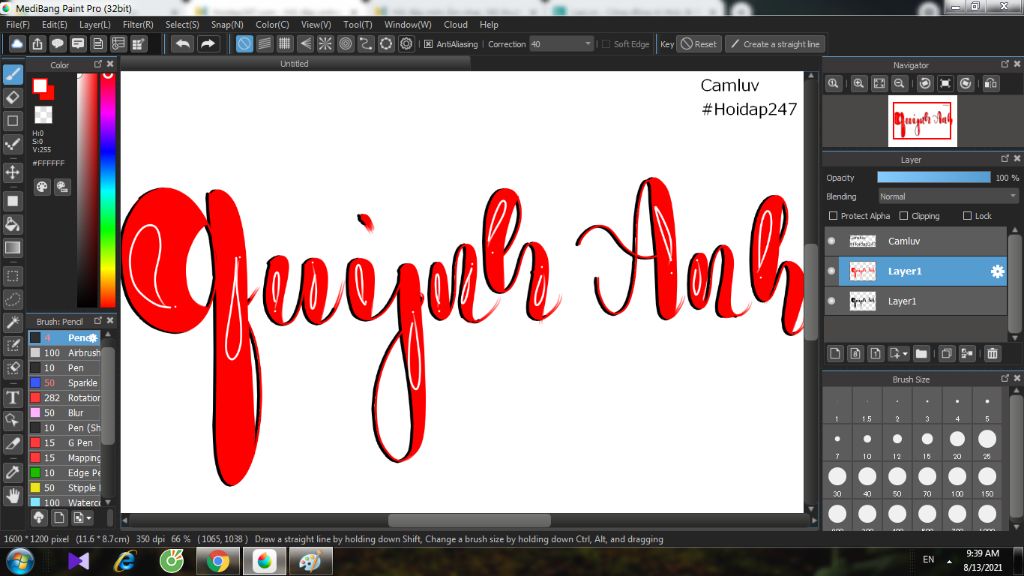Open the File menu
The height and width of the screenshot is (576, 1024).
pos(18,24)
